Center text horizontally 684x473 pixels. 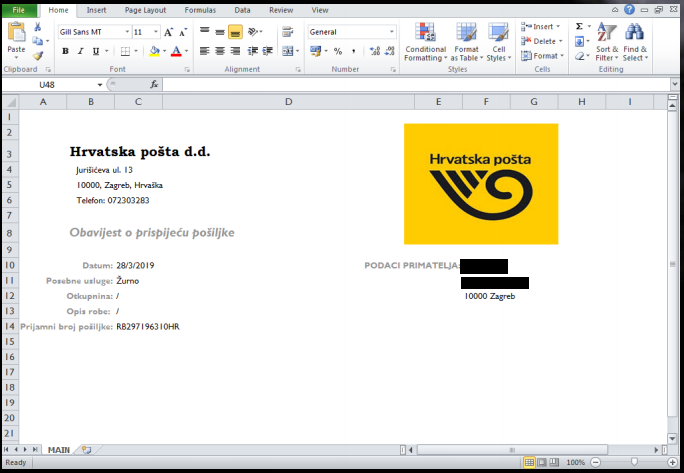220,51
